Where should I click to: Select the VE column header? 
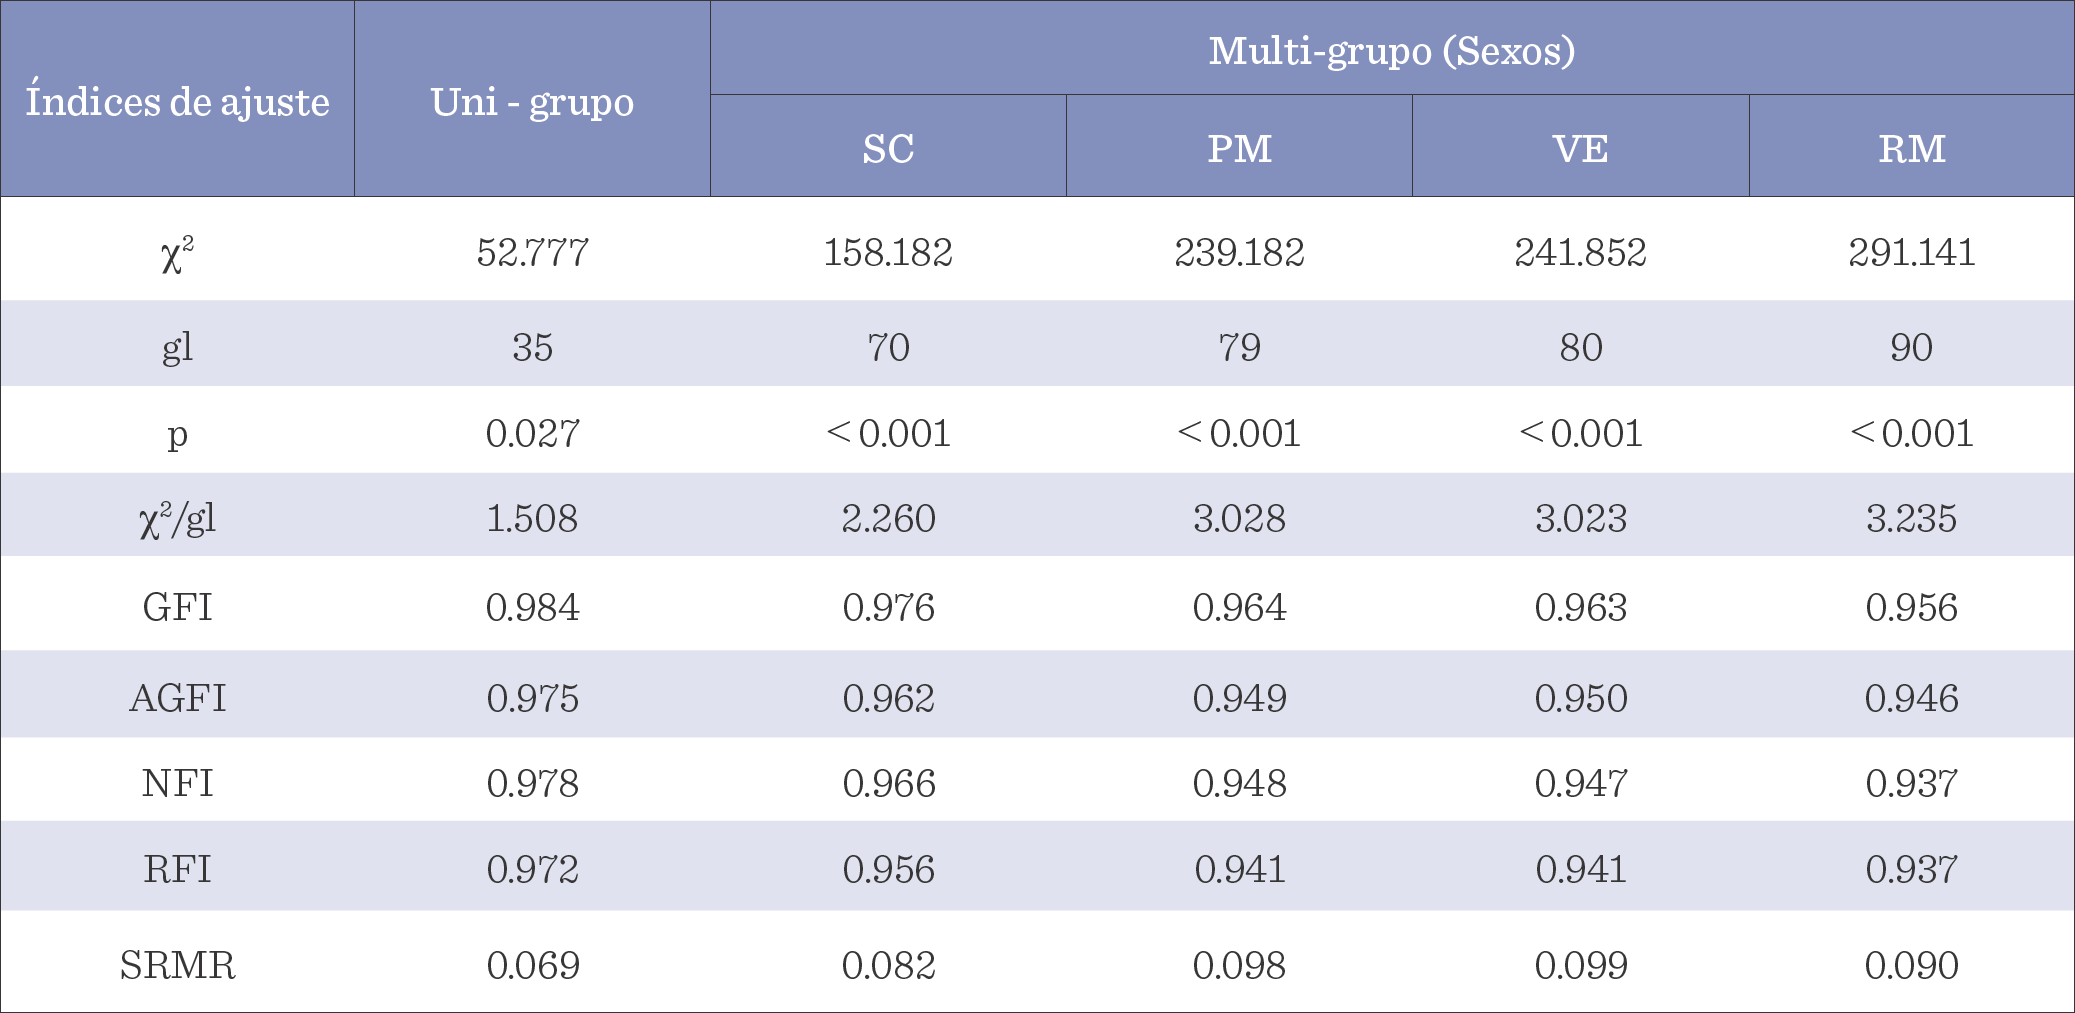1580,149
